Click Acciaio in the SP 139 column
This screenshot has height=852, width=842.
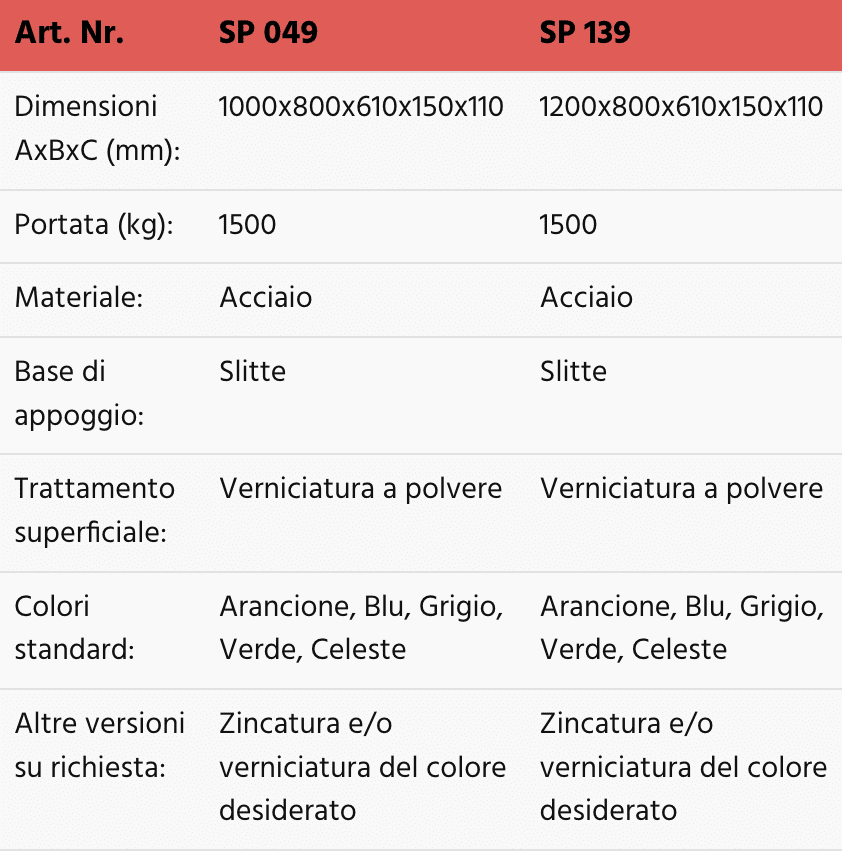[x=587, y=298]
